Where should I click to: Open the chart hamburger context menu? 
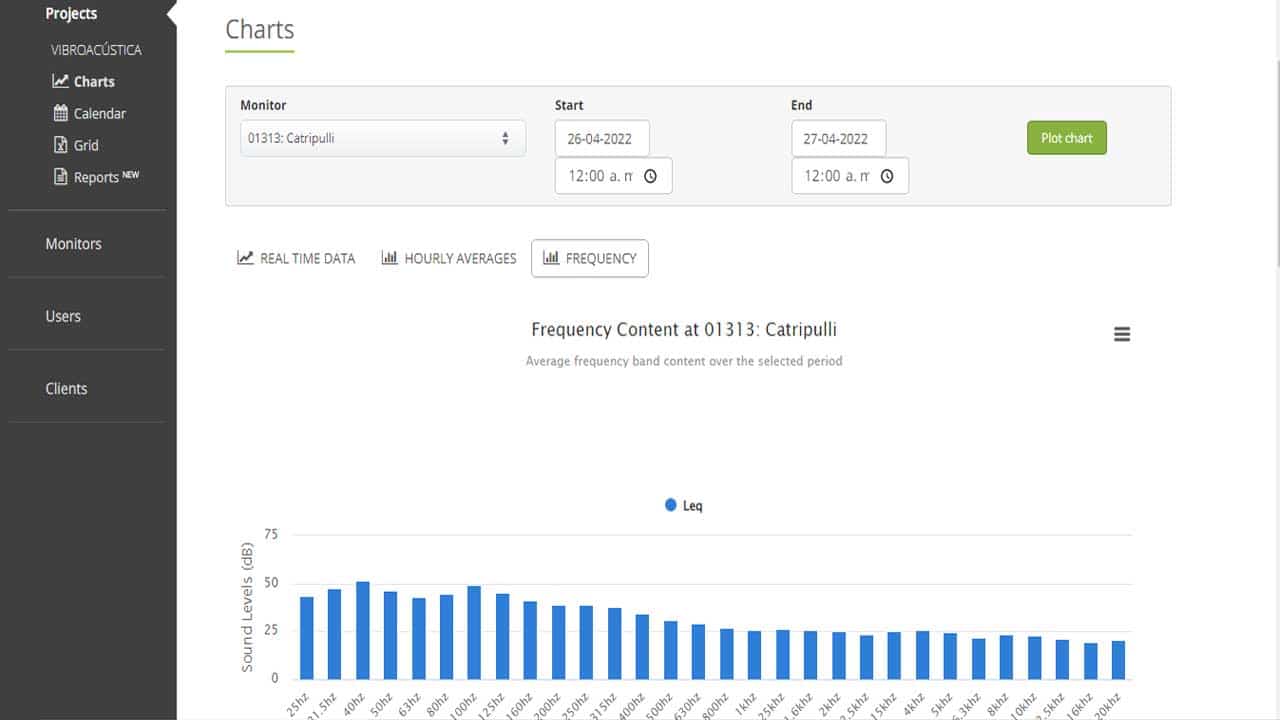pyautogui.click(x=1122, y=335)
